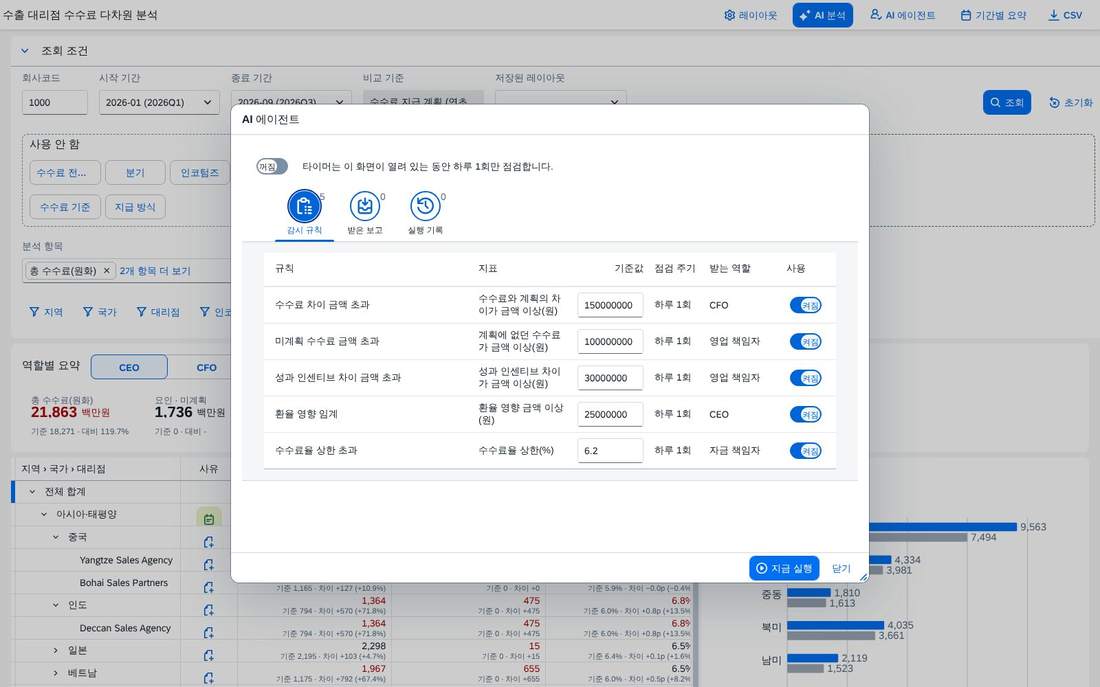Screen dimensions: 1100x687
Task: Open AI 에이전트 from the top toolbar
Action: (x=902, y=15)
